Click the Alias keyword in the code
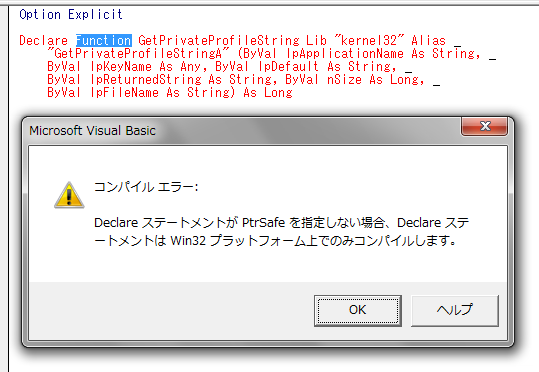539x372 pixels. [428, 41]
